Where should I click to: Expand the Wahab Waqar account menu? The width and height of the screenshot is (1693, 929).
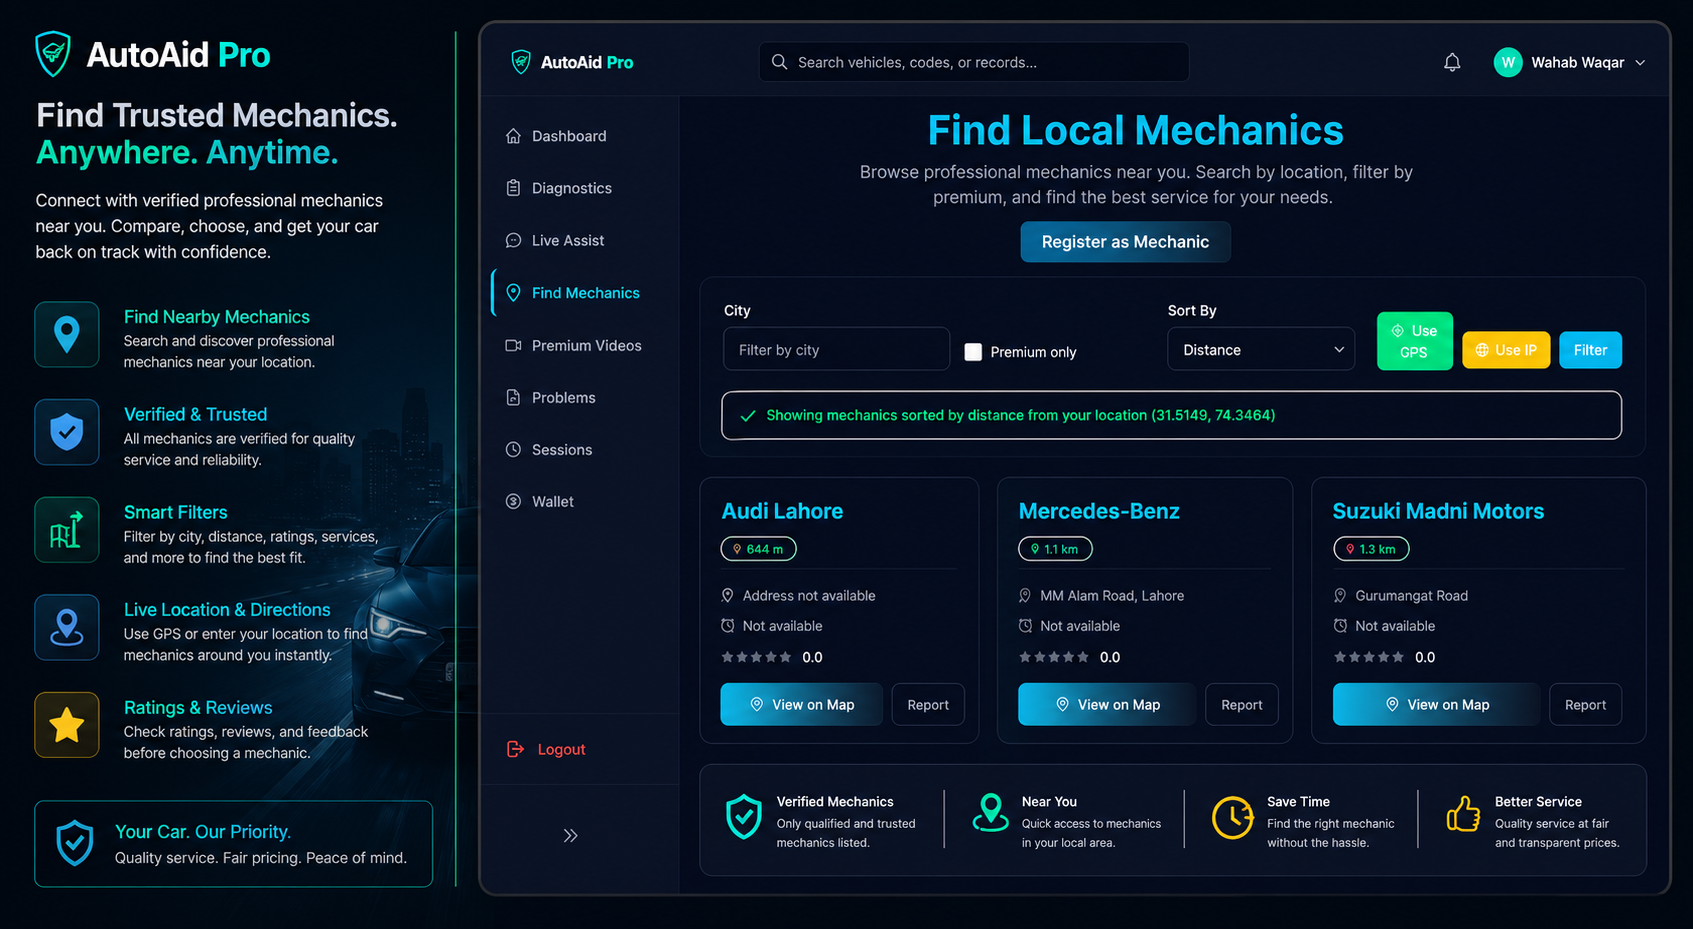1640,63
